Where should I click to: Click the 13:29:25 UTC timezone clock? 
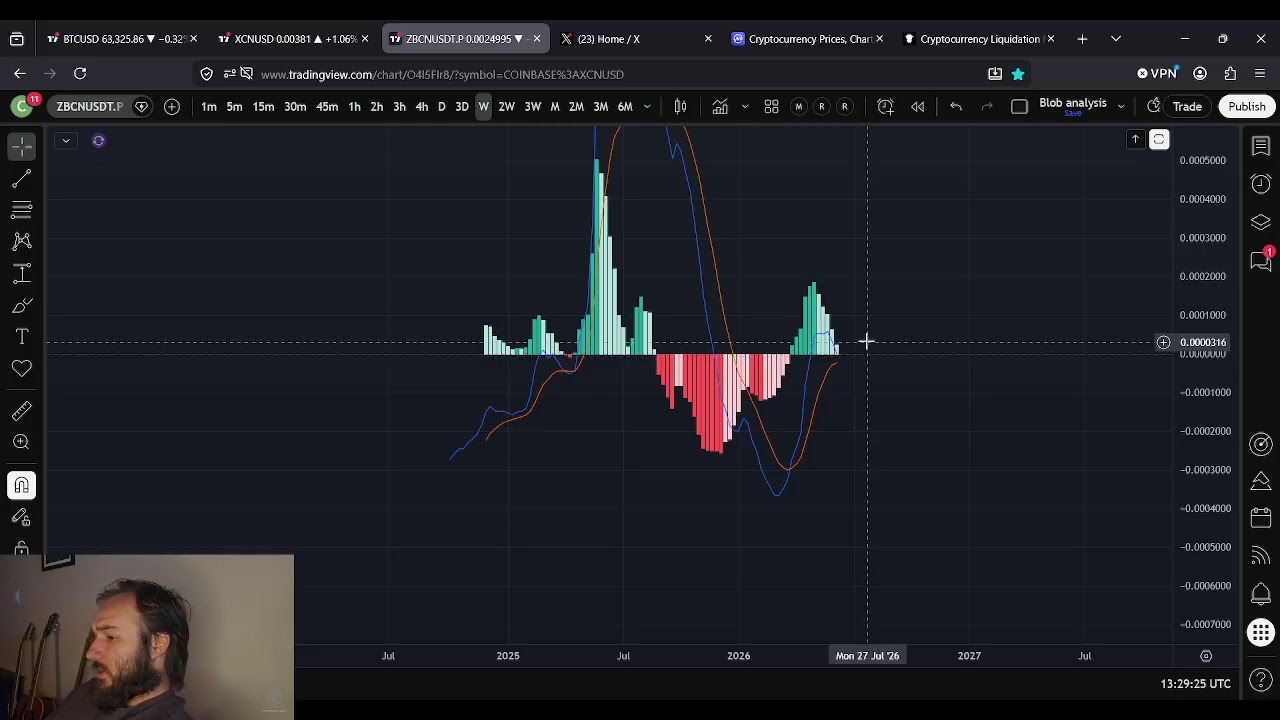(x=1195, y=684)
